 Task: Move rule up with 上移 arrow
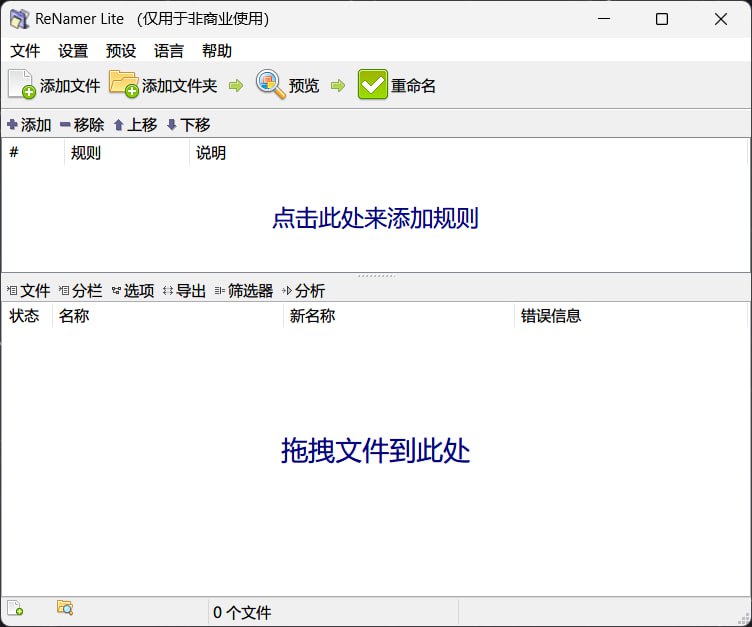click(x=136, y=125)
